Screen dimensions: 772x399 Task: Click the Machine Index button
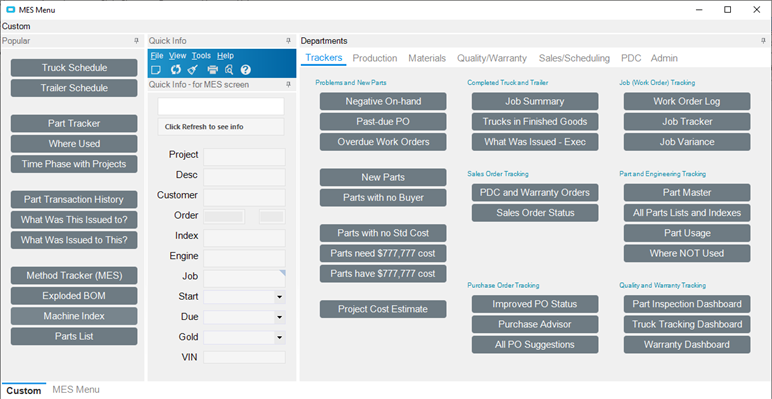tap(74, 316)
